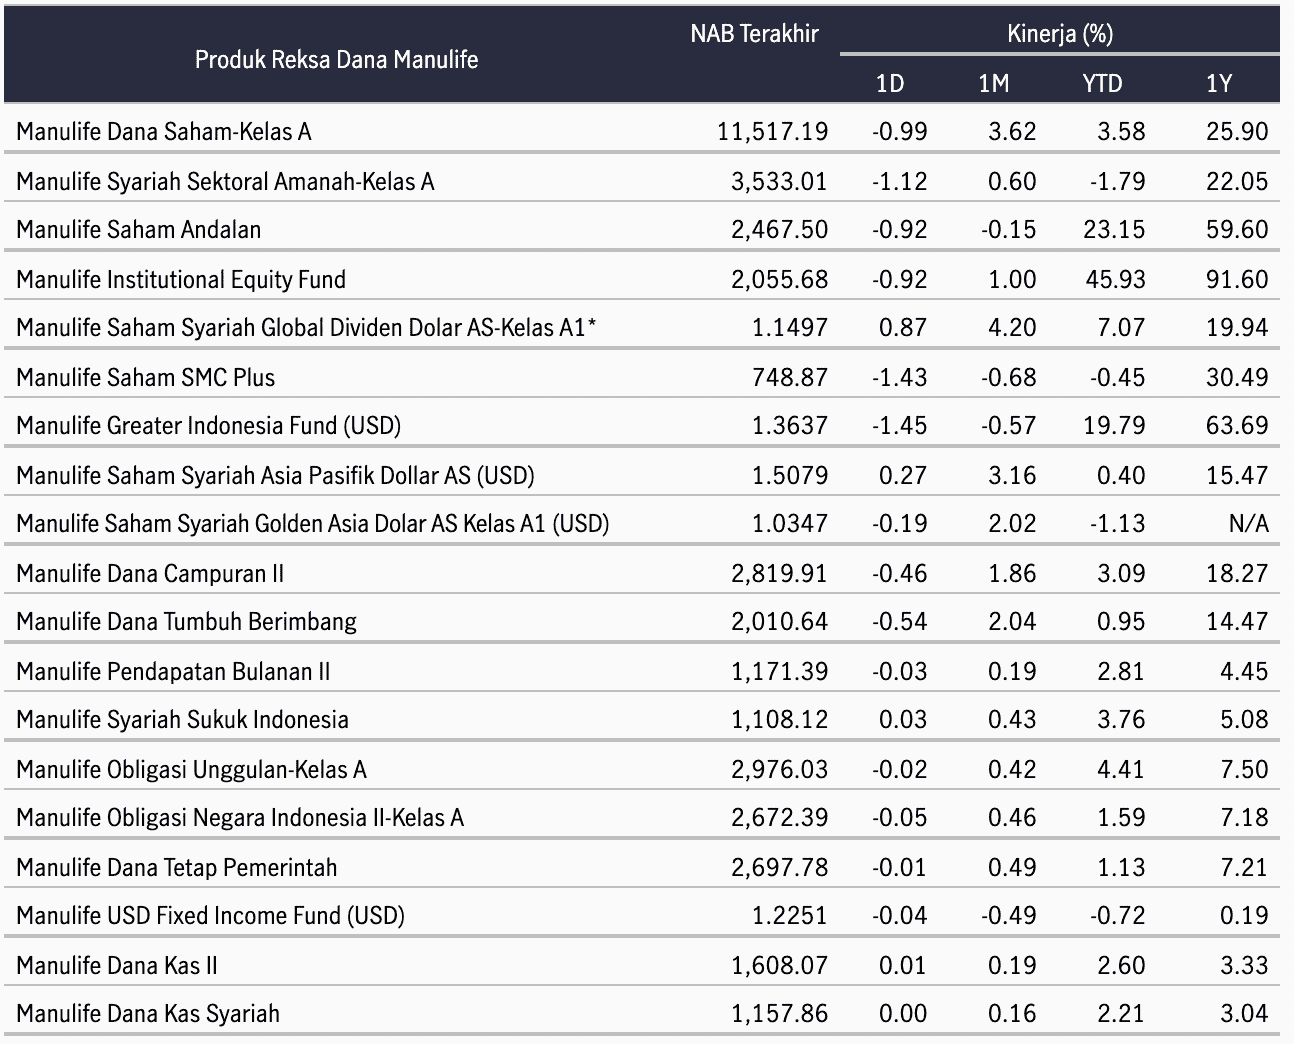The height and width of the screenshot is (1044, 1294).
Task: Click the 1Y value 25.90
Action: pos(1237,131)
